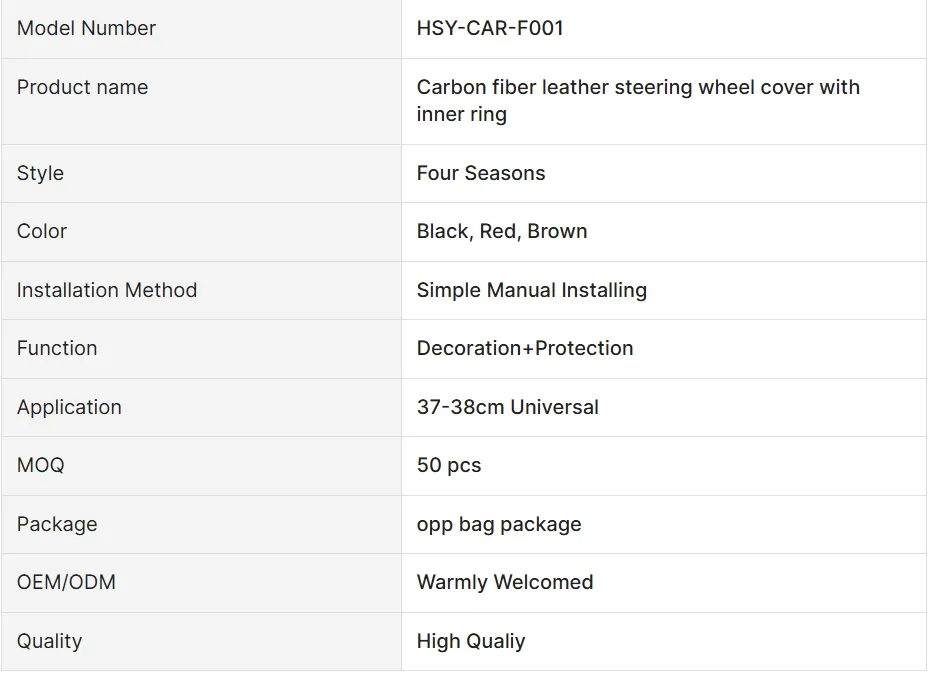This screenshot has width=931, height=674.
Task: Select the "50 pcs" value
Action: [x=449, y=466]
